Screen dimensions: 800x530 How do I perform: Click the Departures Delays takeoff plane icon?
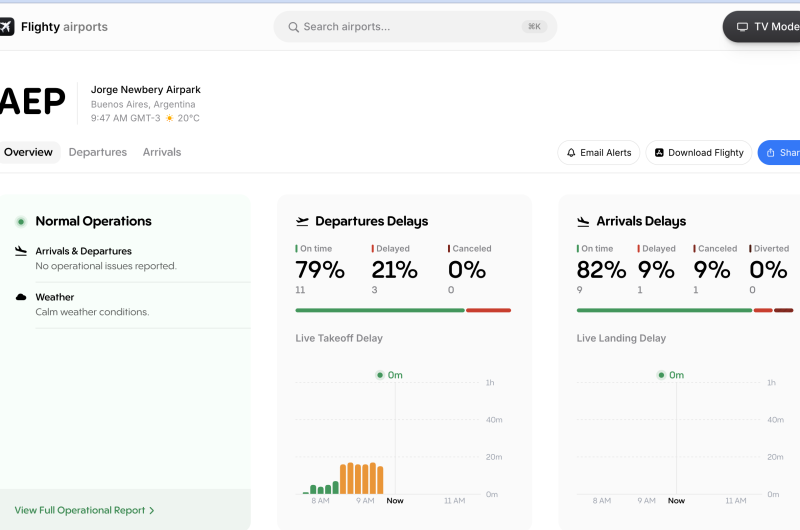pyautogui.click(x=302, y=222)
